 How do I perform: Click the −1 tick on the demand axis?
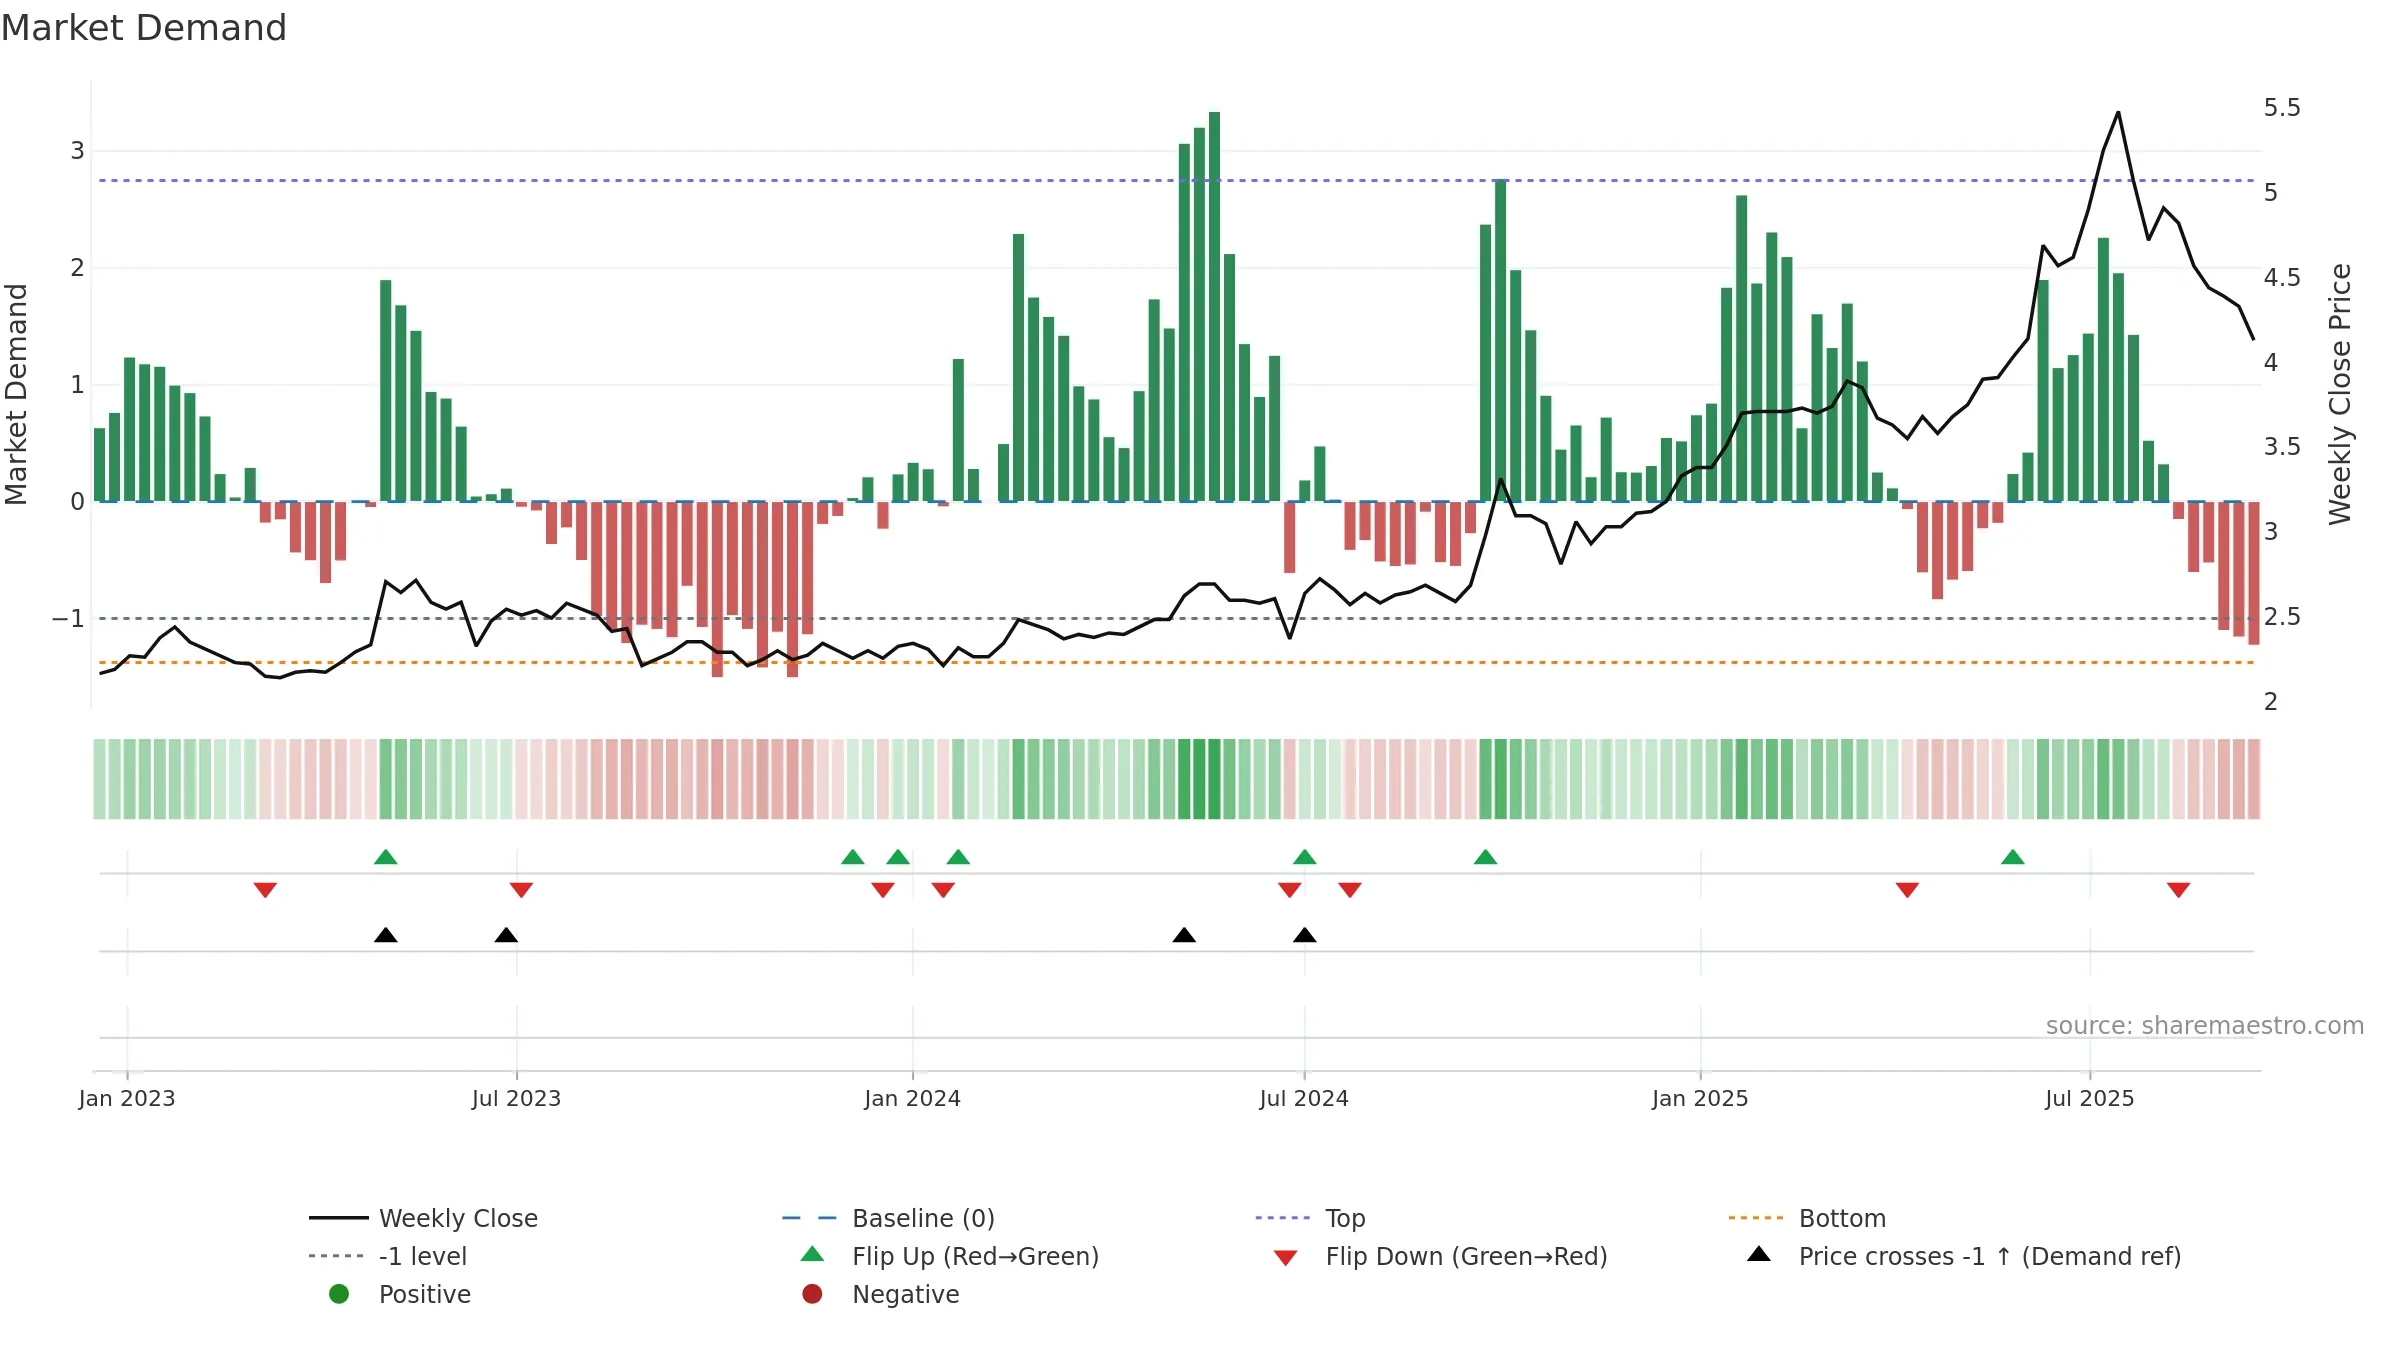[x=69, y=619]
